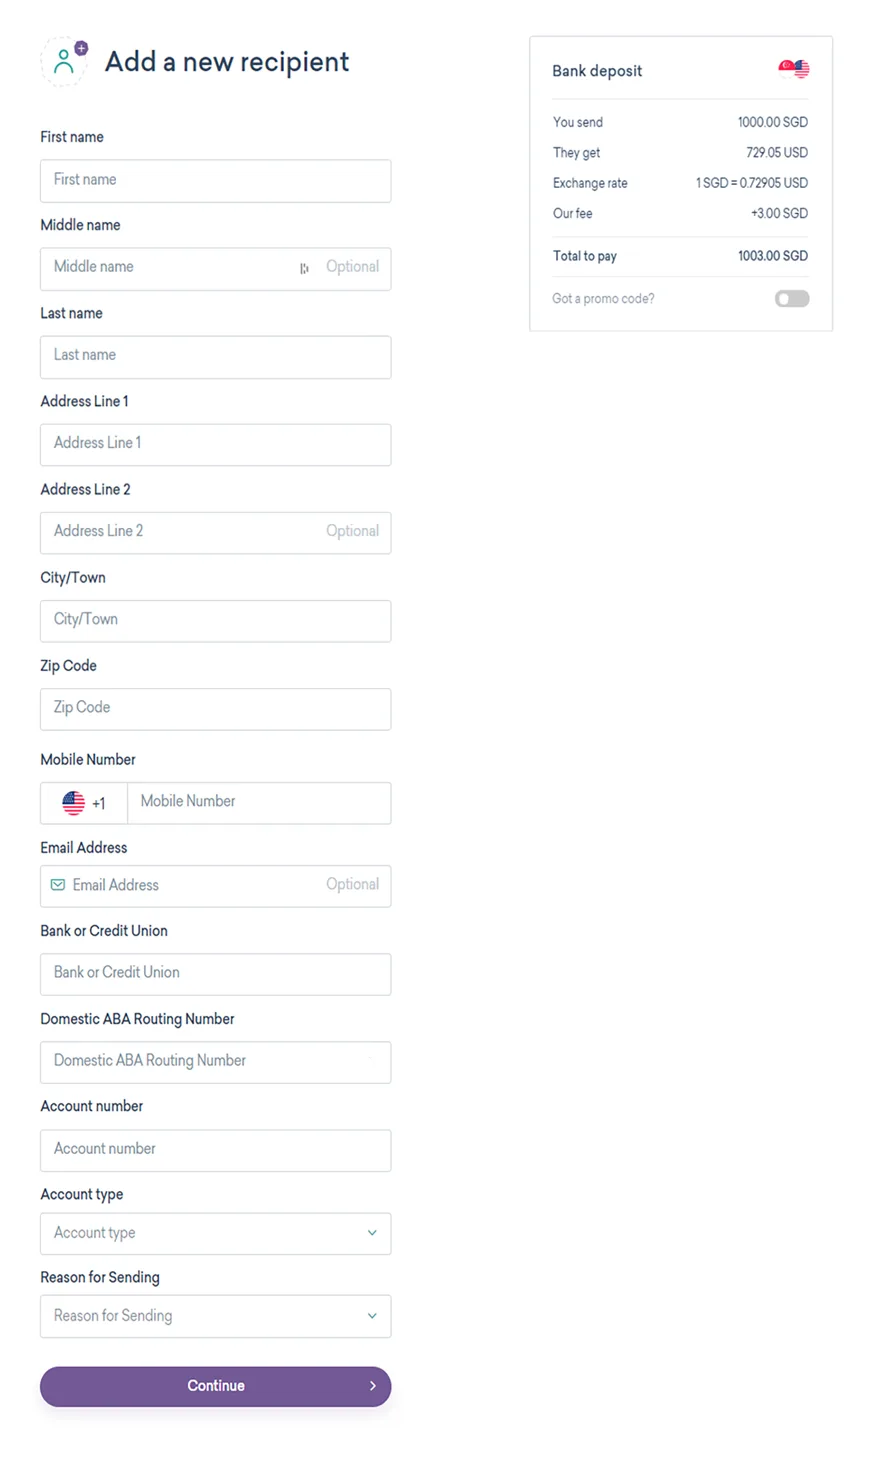Click the add recipient avatar icon
Image resolution: width=873 pixels, height=1461 pixels.
[63, 62]
